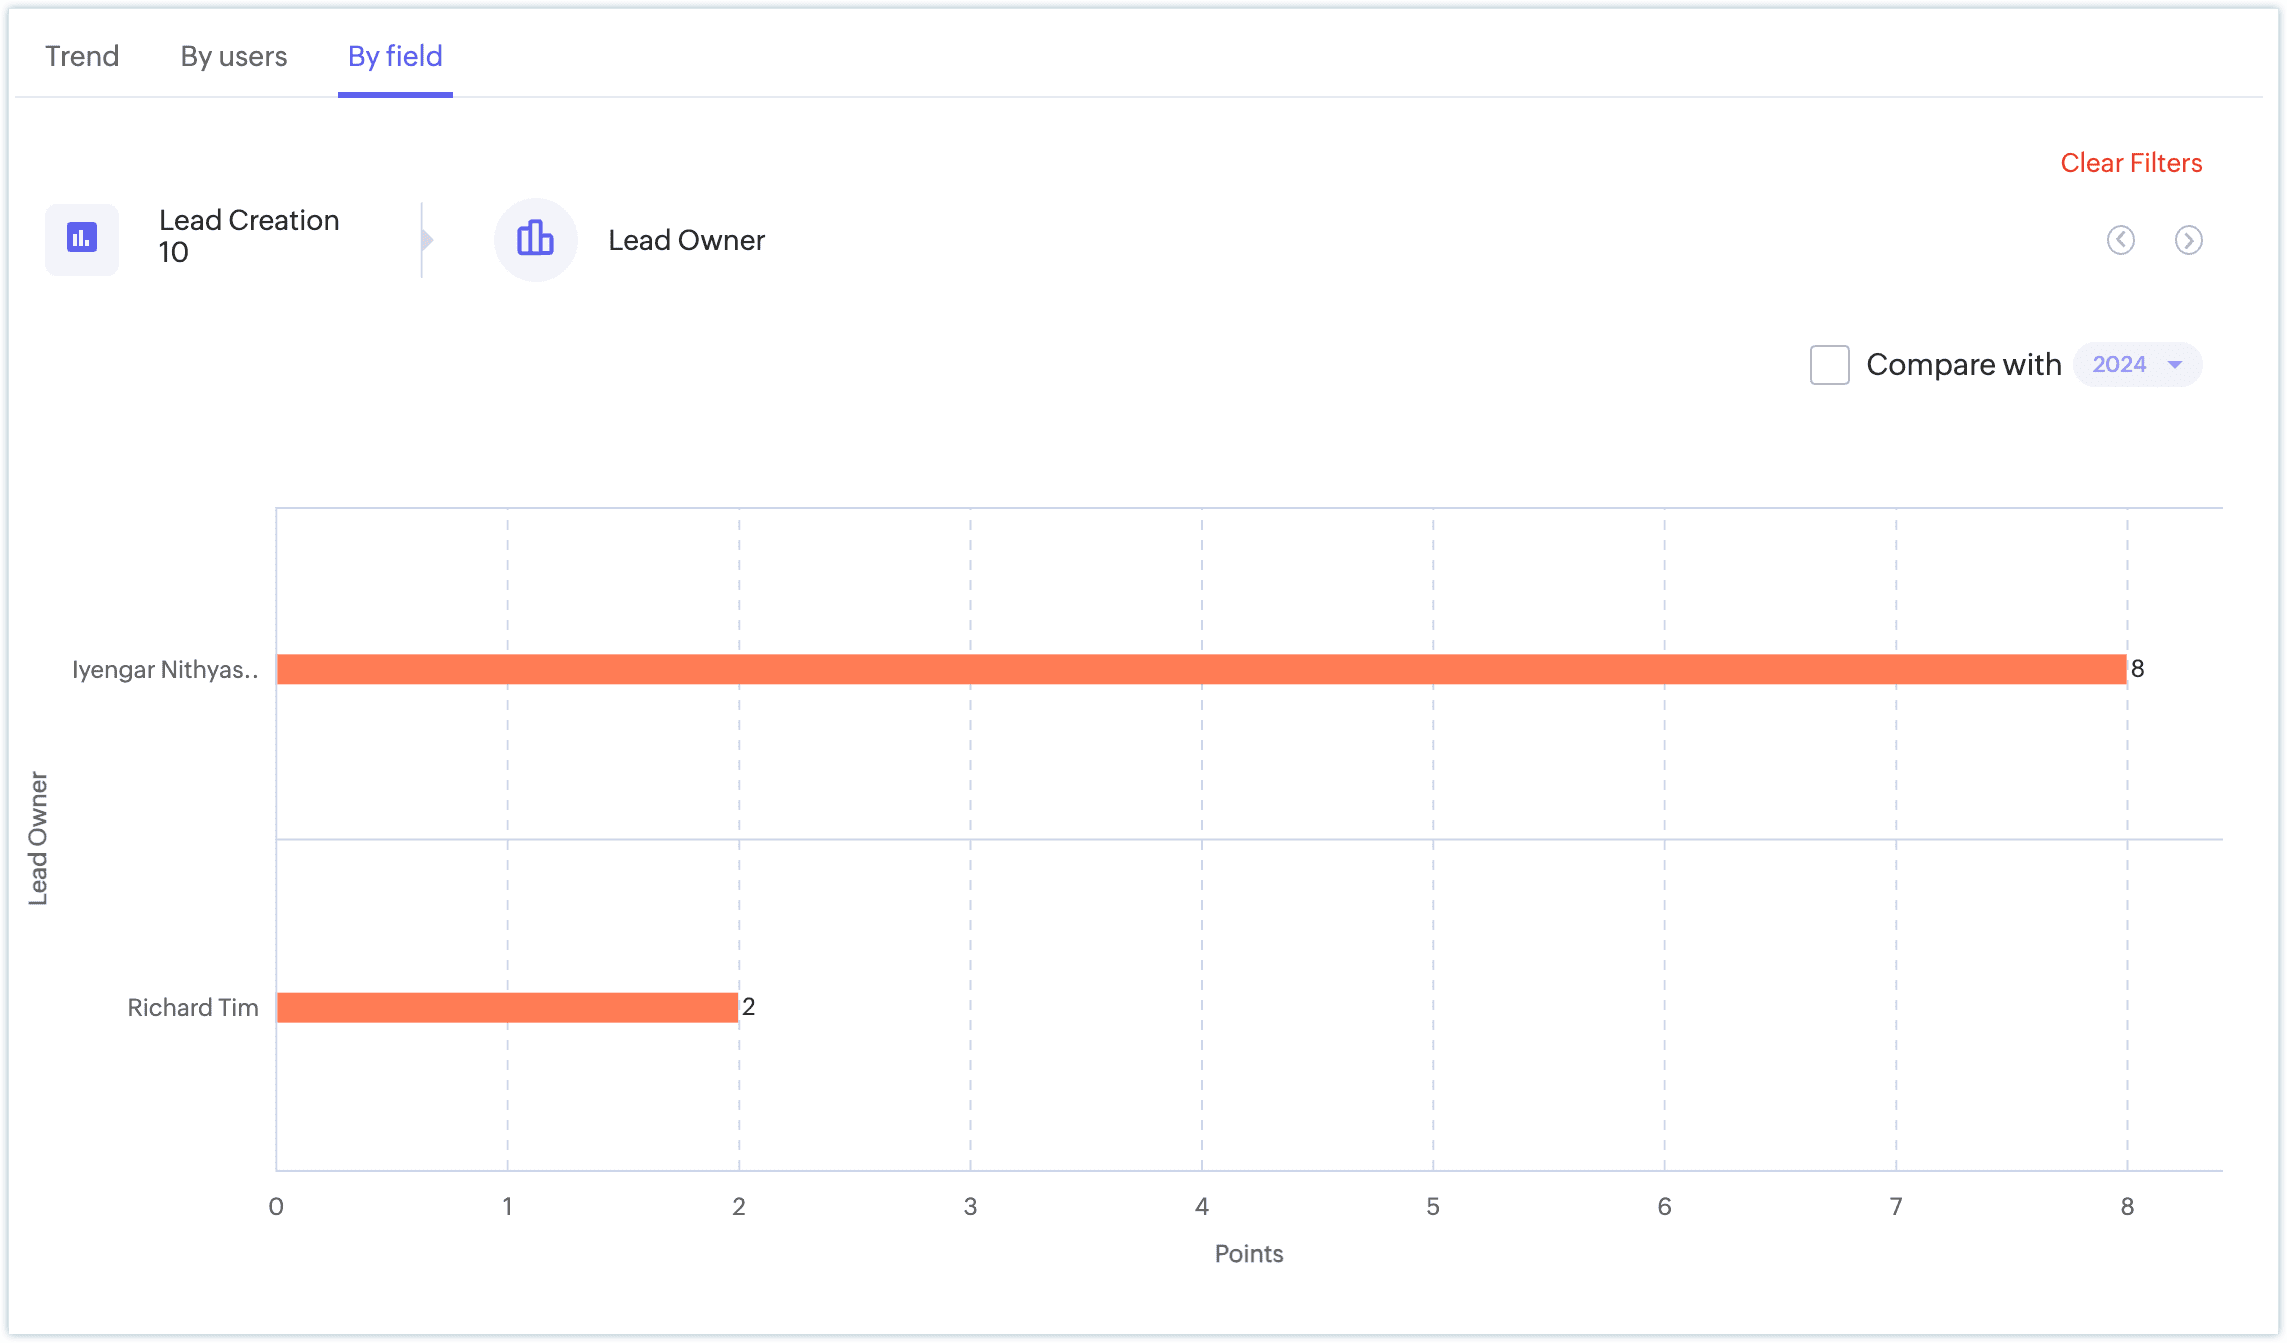Click the Richard Tim orange bar
2287x1343 pixels.
[x=507, y=1007]
